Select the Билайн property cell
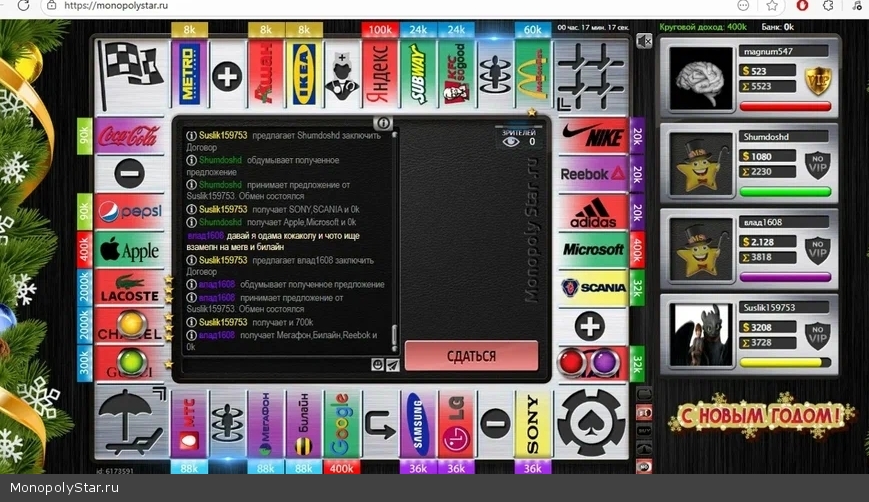Screen dimensions: 869x502 coord(304,424)
